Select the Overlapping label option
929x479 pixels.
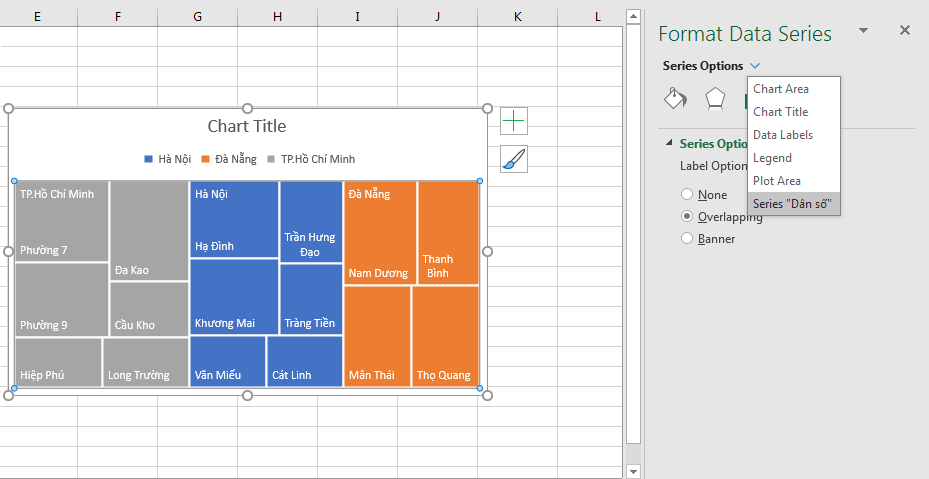click(x=687, y=217)
